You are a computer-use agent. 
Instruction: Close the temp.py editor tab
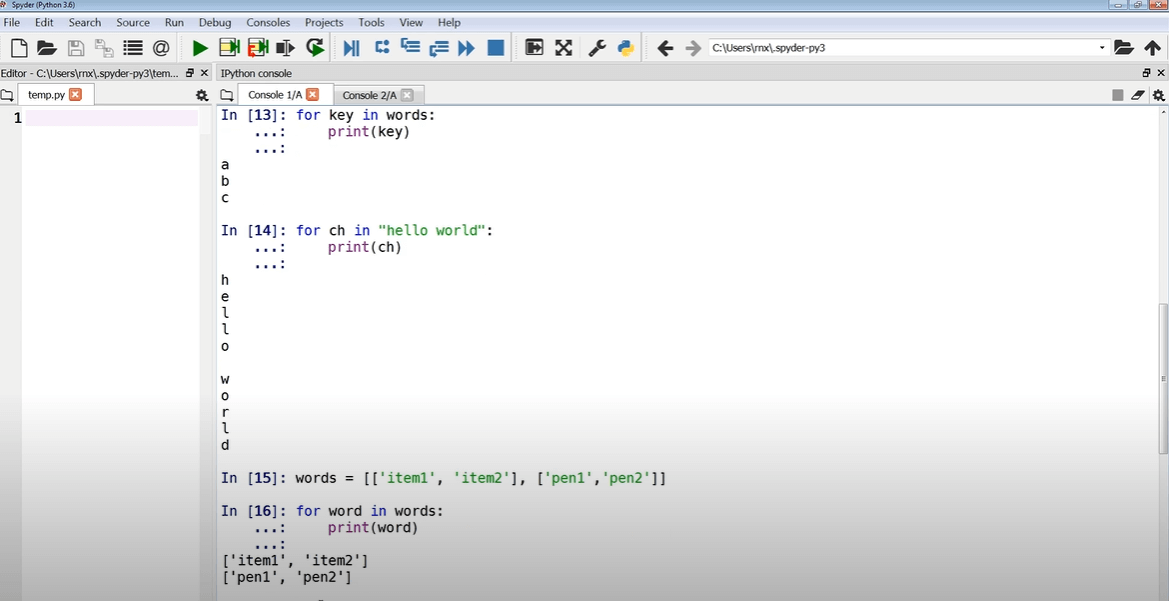coord(75,95)
